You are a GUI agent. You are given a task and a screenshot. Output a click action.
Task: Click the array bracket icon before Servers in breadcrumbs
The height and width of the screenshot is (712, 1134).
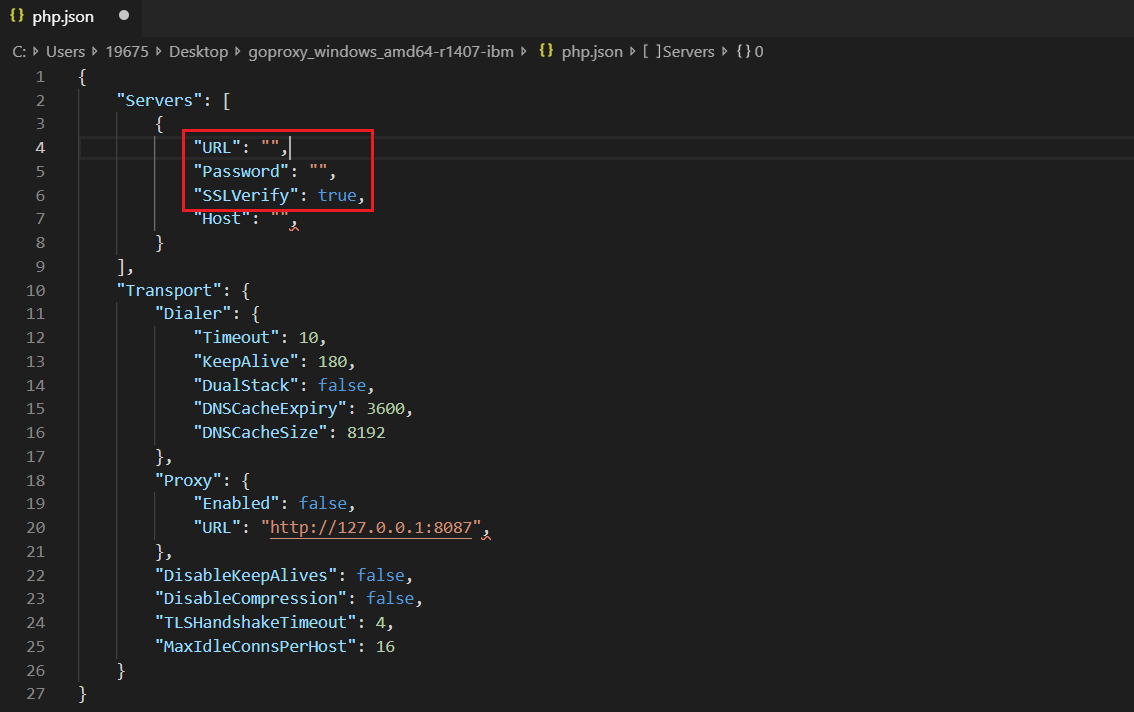[649, 51]
